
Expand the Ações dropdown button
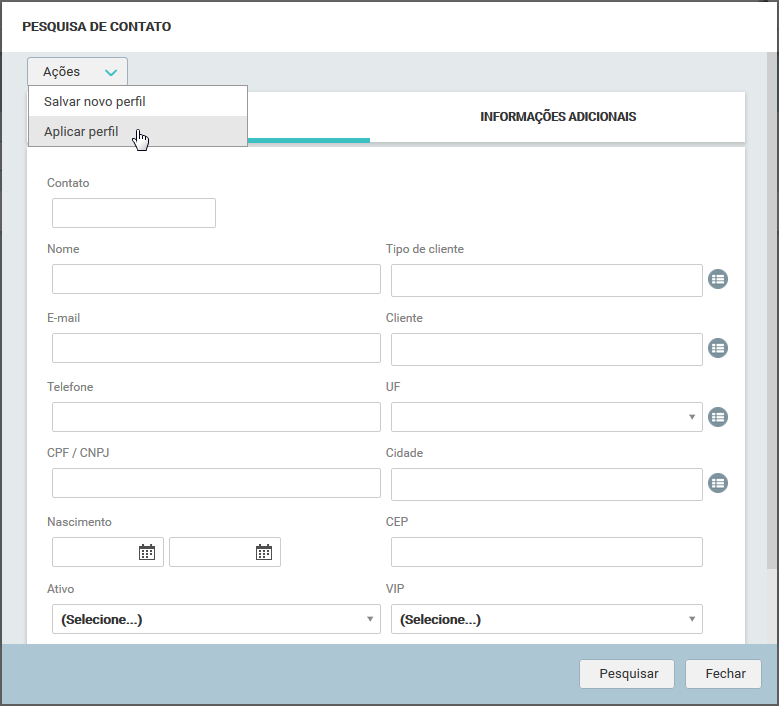click(78, 72)
